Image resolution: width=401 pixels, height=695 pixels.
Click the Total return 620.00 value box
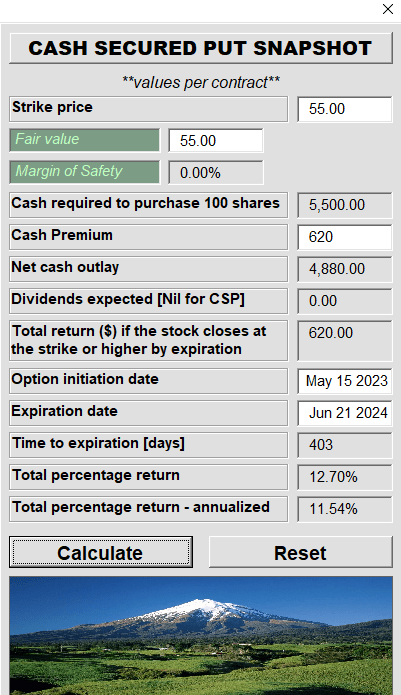coord(345,340)
